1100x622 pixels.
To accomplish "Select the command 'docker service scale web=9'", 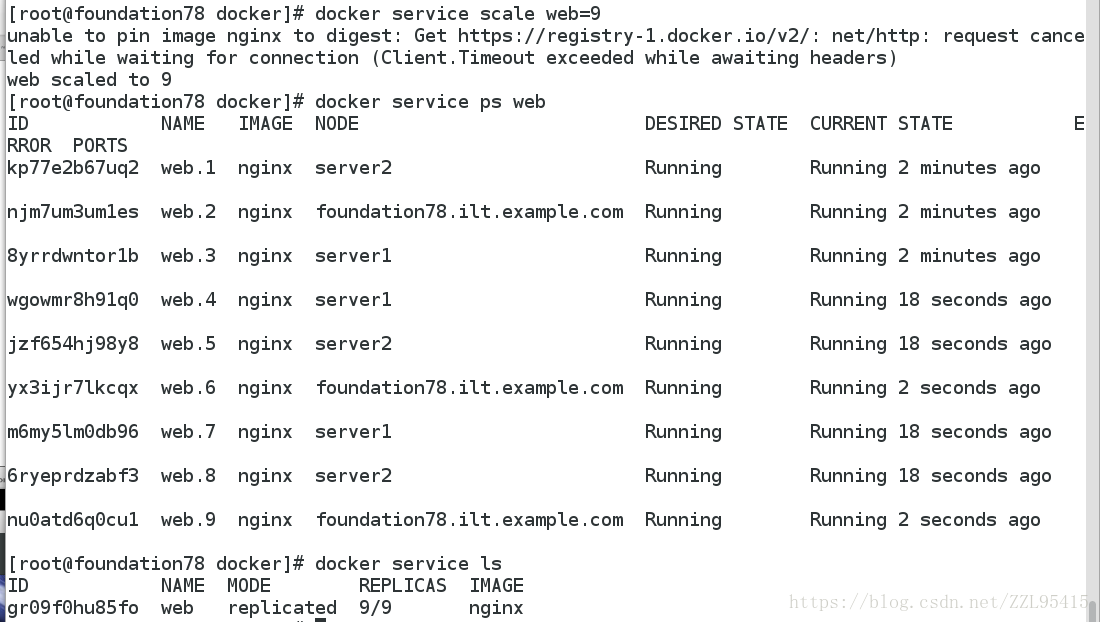I will 457,13.
